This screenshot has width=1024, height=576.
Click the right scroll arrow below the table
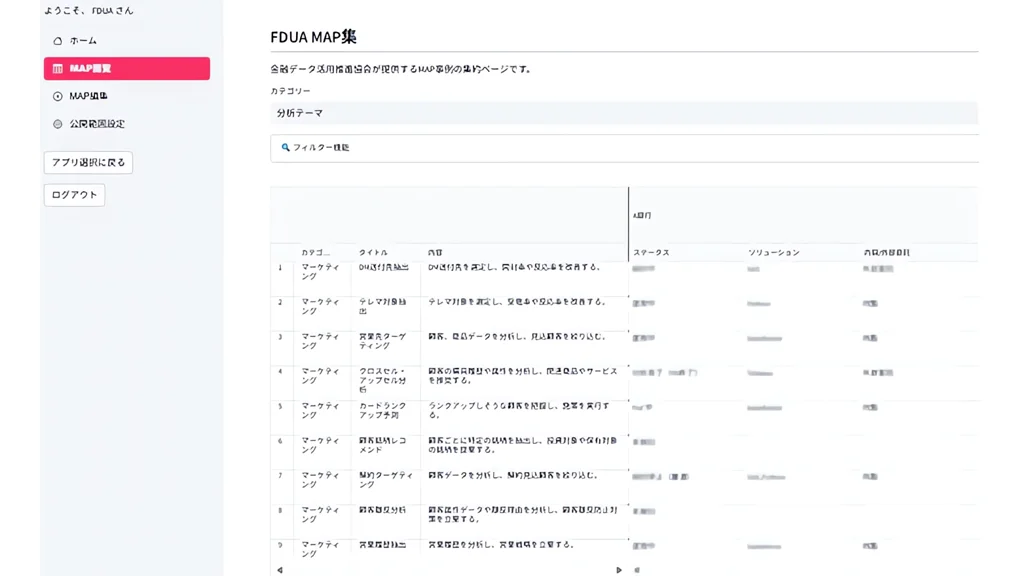(x=619, y=570)
